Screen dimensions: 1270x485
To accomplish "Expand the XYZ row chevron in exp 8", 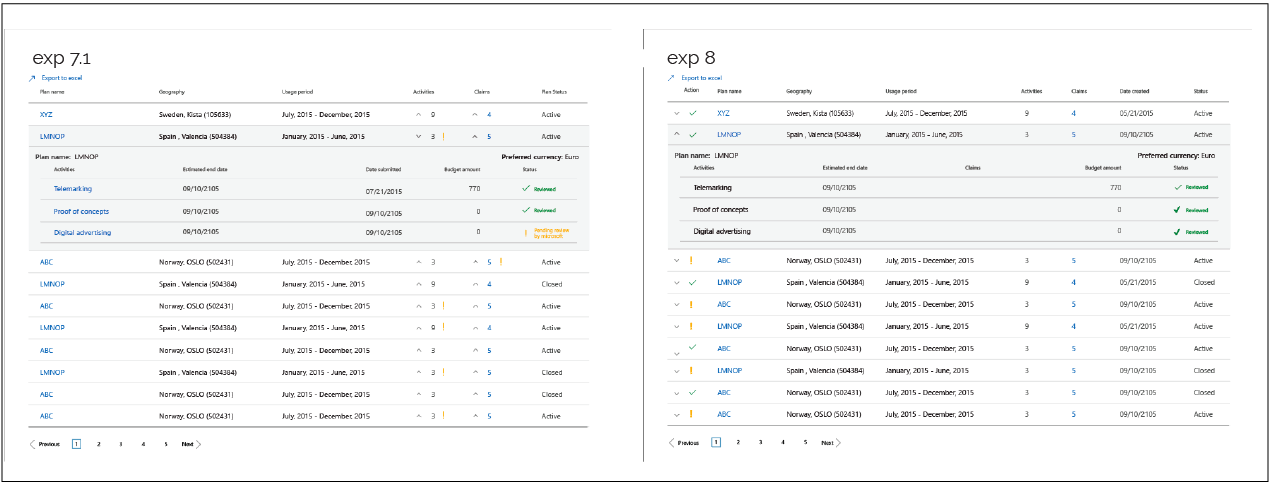I will point(676,114).
